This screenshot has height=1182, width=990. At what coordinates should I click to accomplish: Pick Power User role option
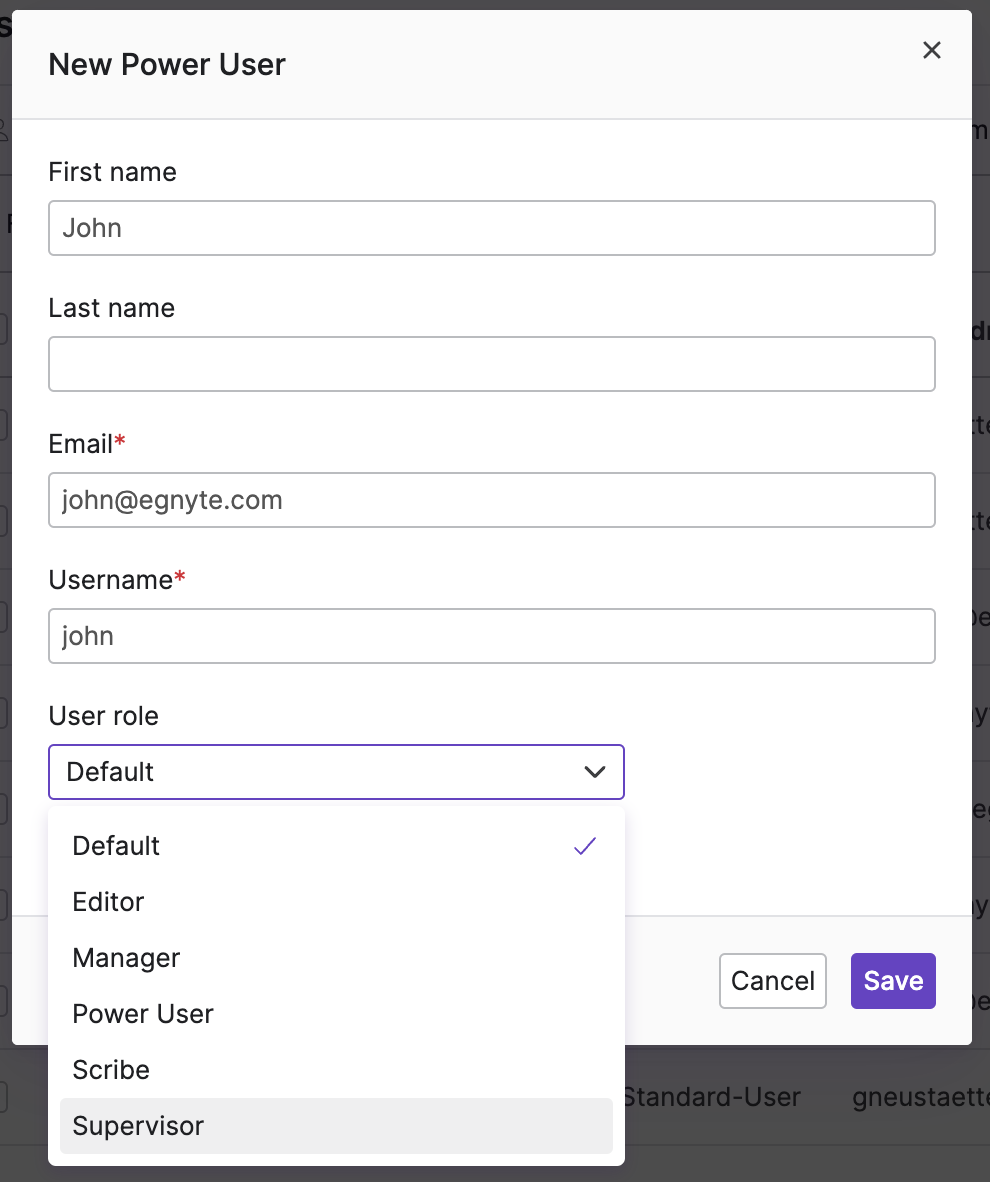coord(336,1014)
